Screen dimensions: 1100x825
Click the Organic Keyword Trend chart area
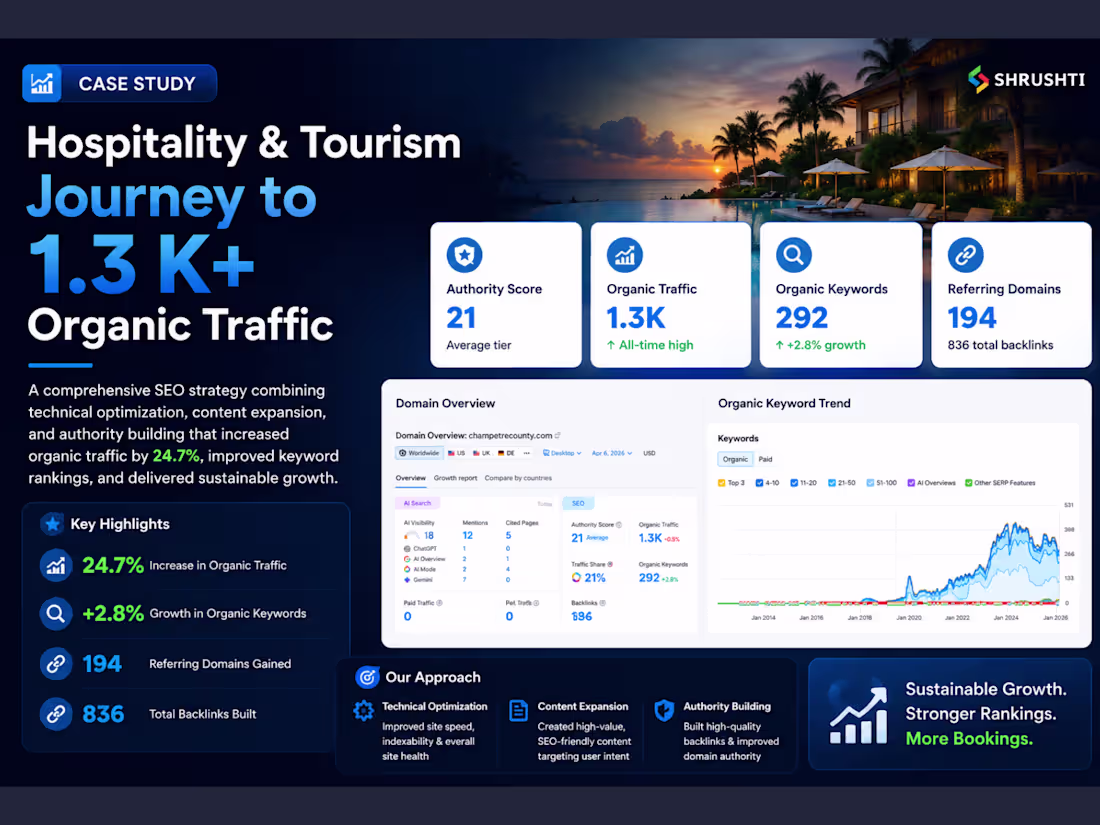(892, 554)
